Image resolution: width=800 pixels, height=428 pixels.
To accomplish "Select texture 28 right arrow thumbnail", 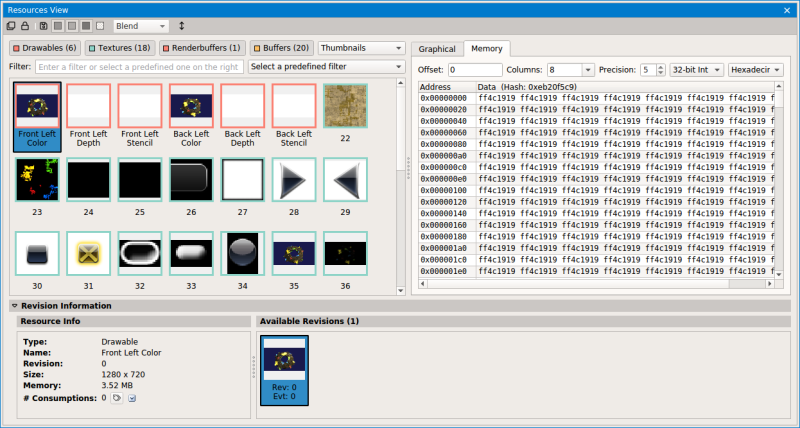I will [294, 187].
